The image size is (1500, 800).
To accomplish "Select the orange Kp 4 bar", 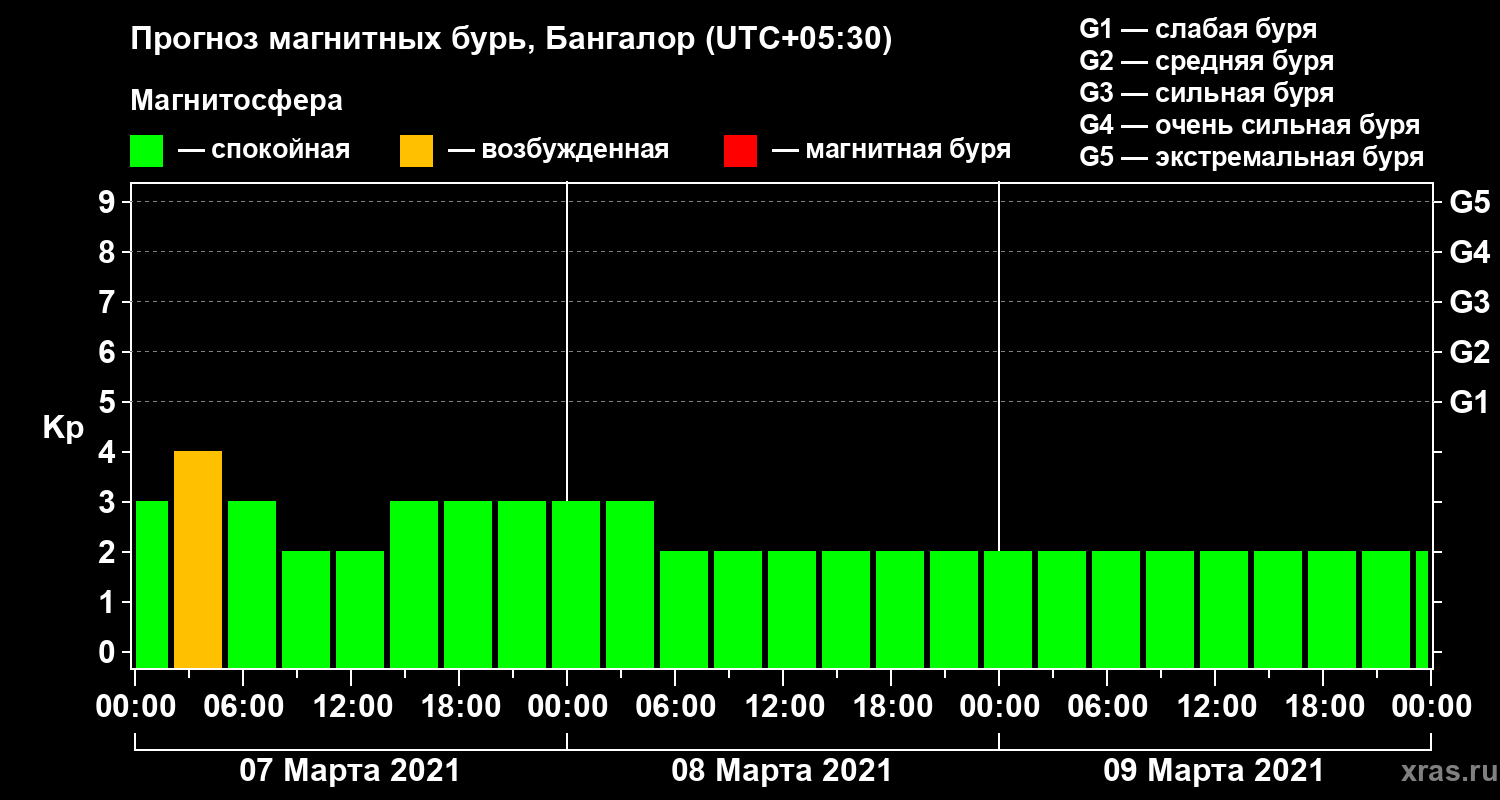I will (198, 560).
